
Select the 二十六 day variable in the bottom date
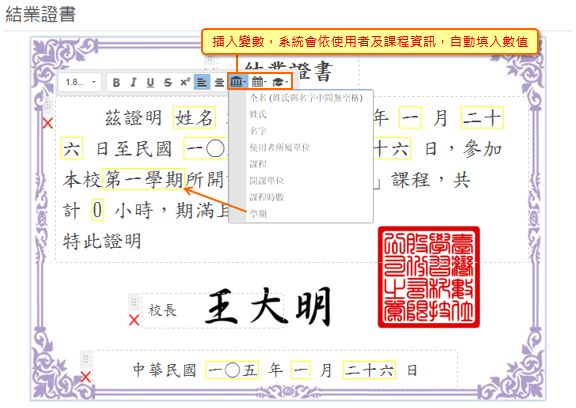click(x=369, y=370)
